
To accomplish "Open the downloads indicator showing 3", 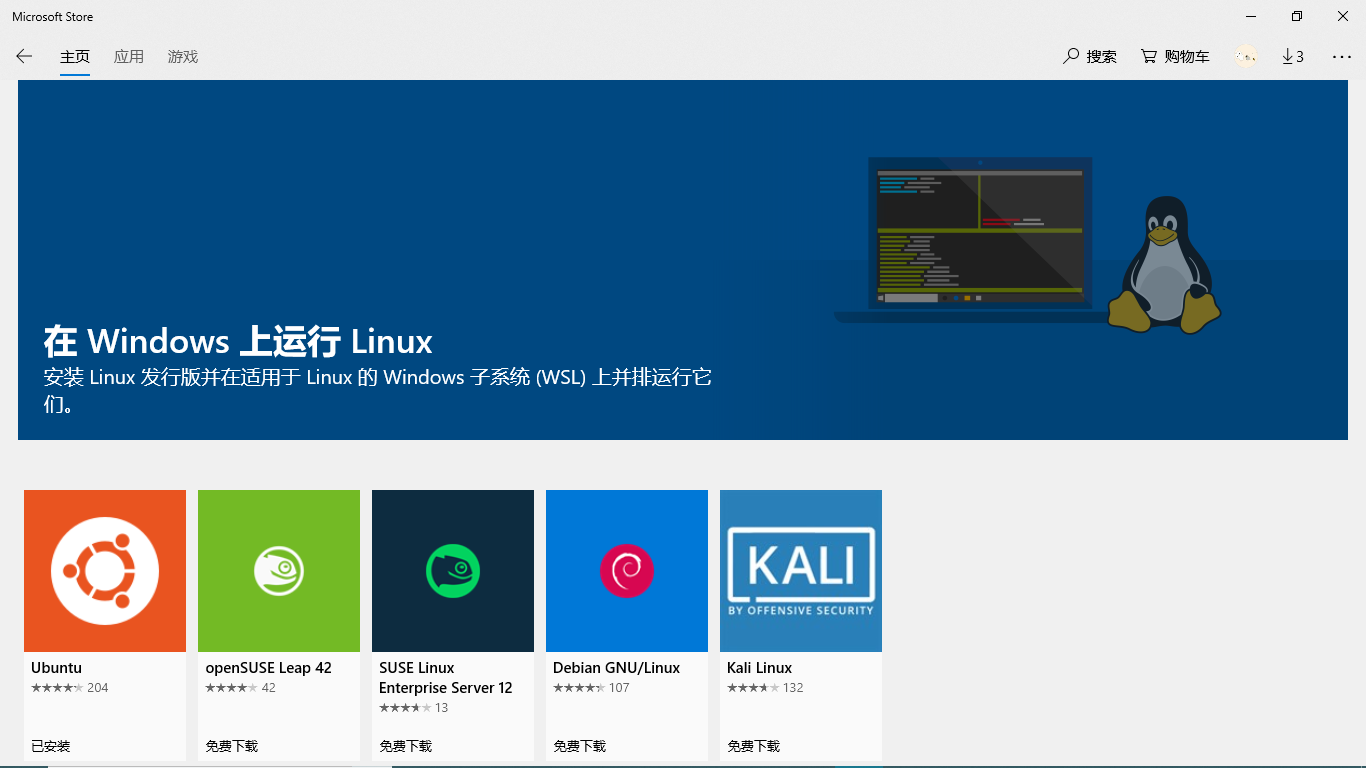I will [x=1293, y=57].
